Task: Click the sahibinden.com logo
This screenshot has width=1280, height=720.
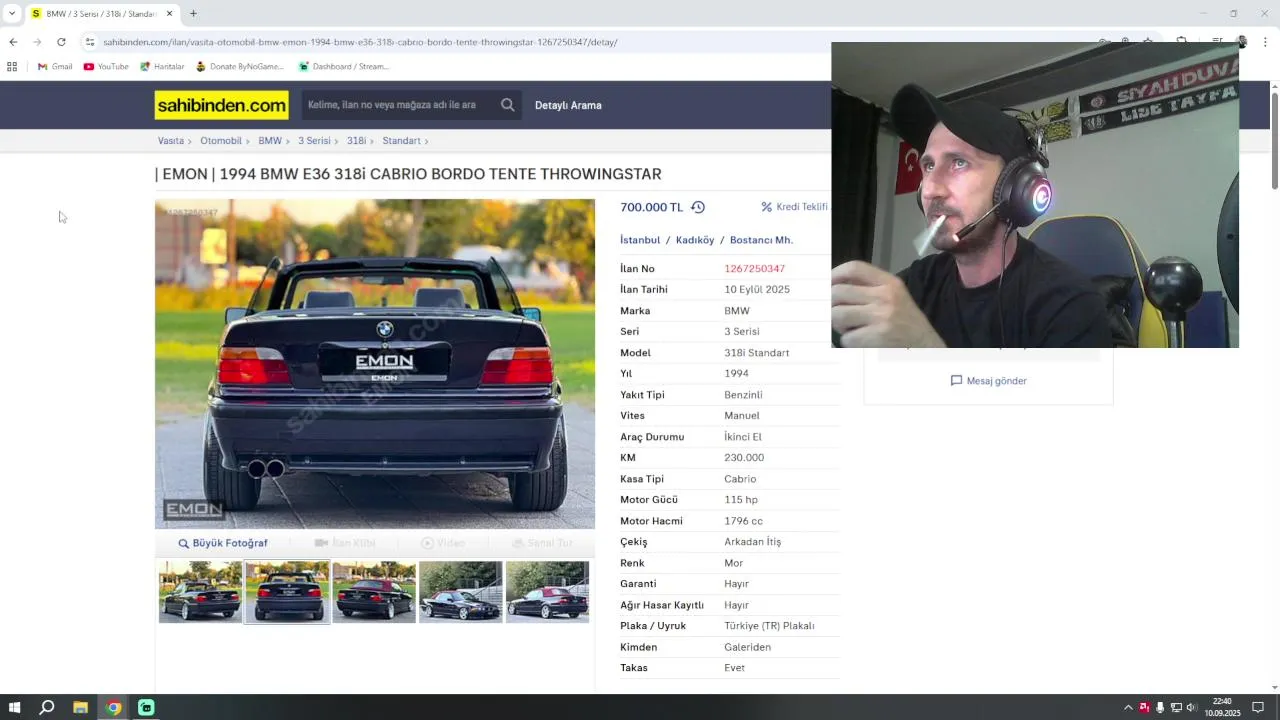Action: 221,105
